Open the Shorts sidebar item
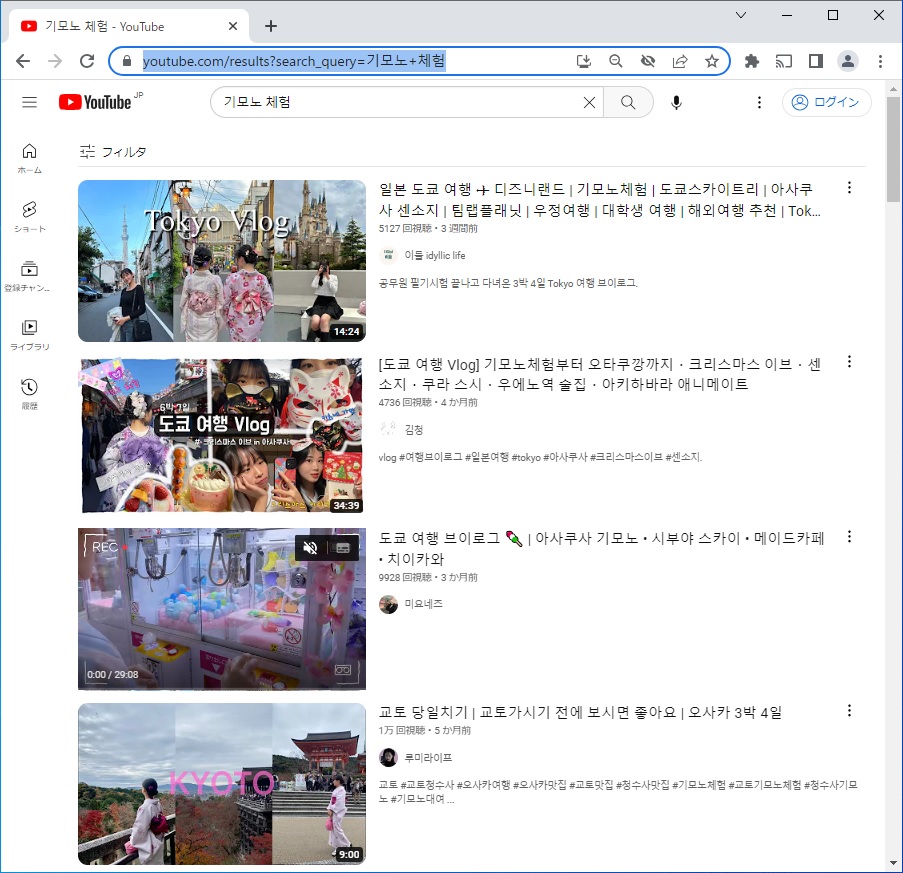The height and width of the screenshot is (873, 903). coord(29,216)
